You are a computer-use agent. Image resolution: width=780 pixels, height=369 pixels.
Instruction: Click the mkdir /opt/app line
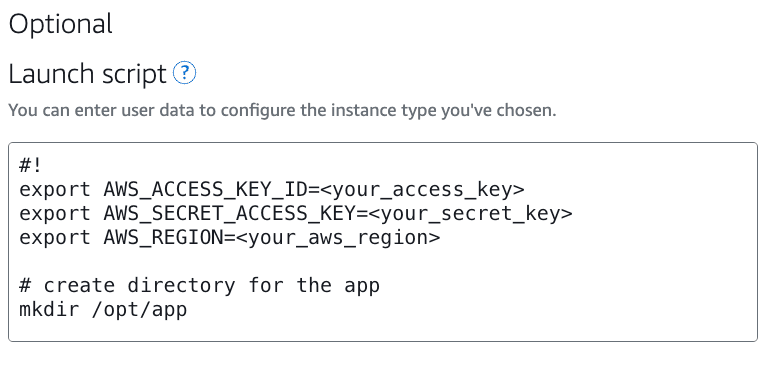pos(103,310)
